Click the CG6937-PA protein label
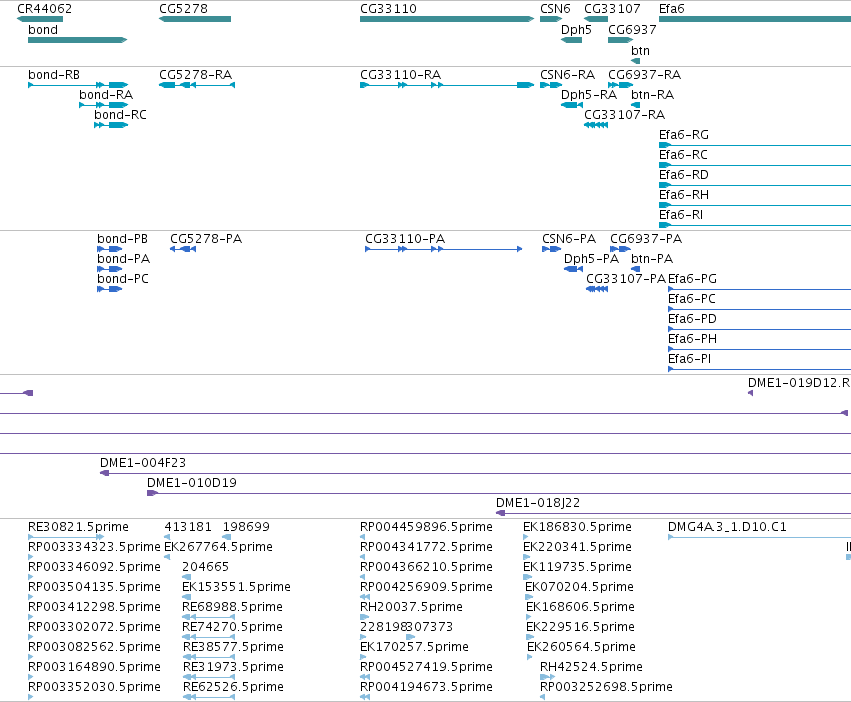 pos(646,239)
